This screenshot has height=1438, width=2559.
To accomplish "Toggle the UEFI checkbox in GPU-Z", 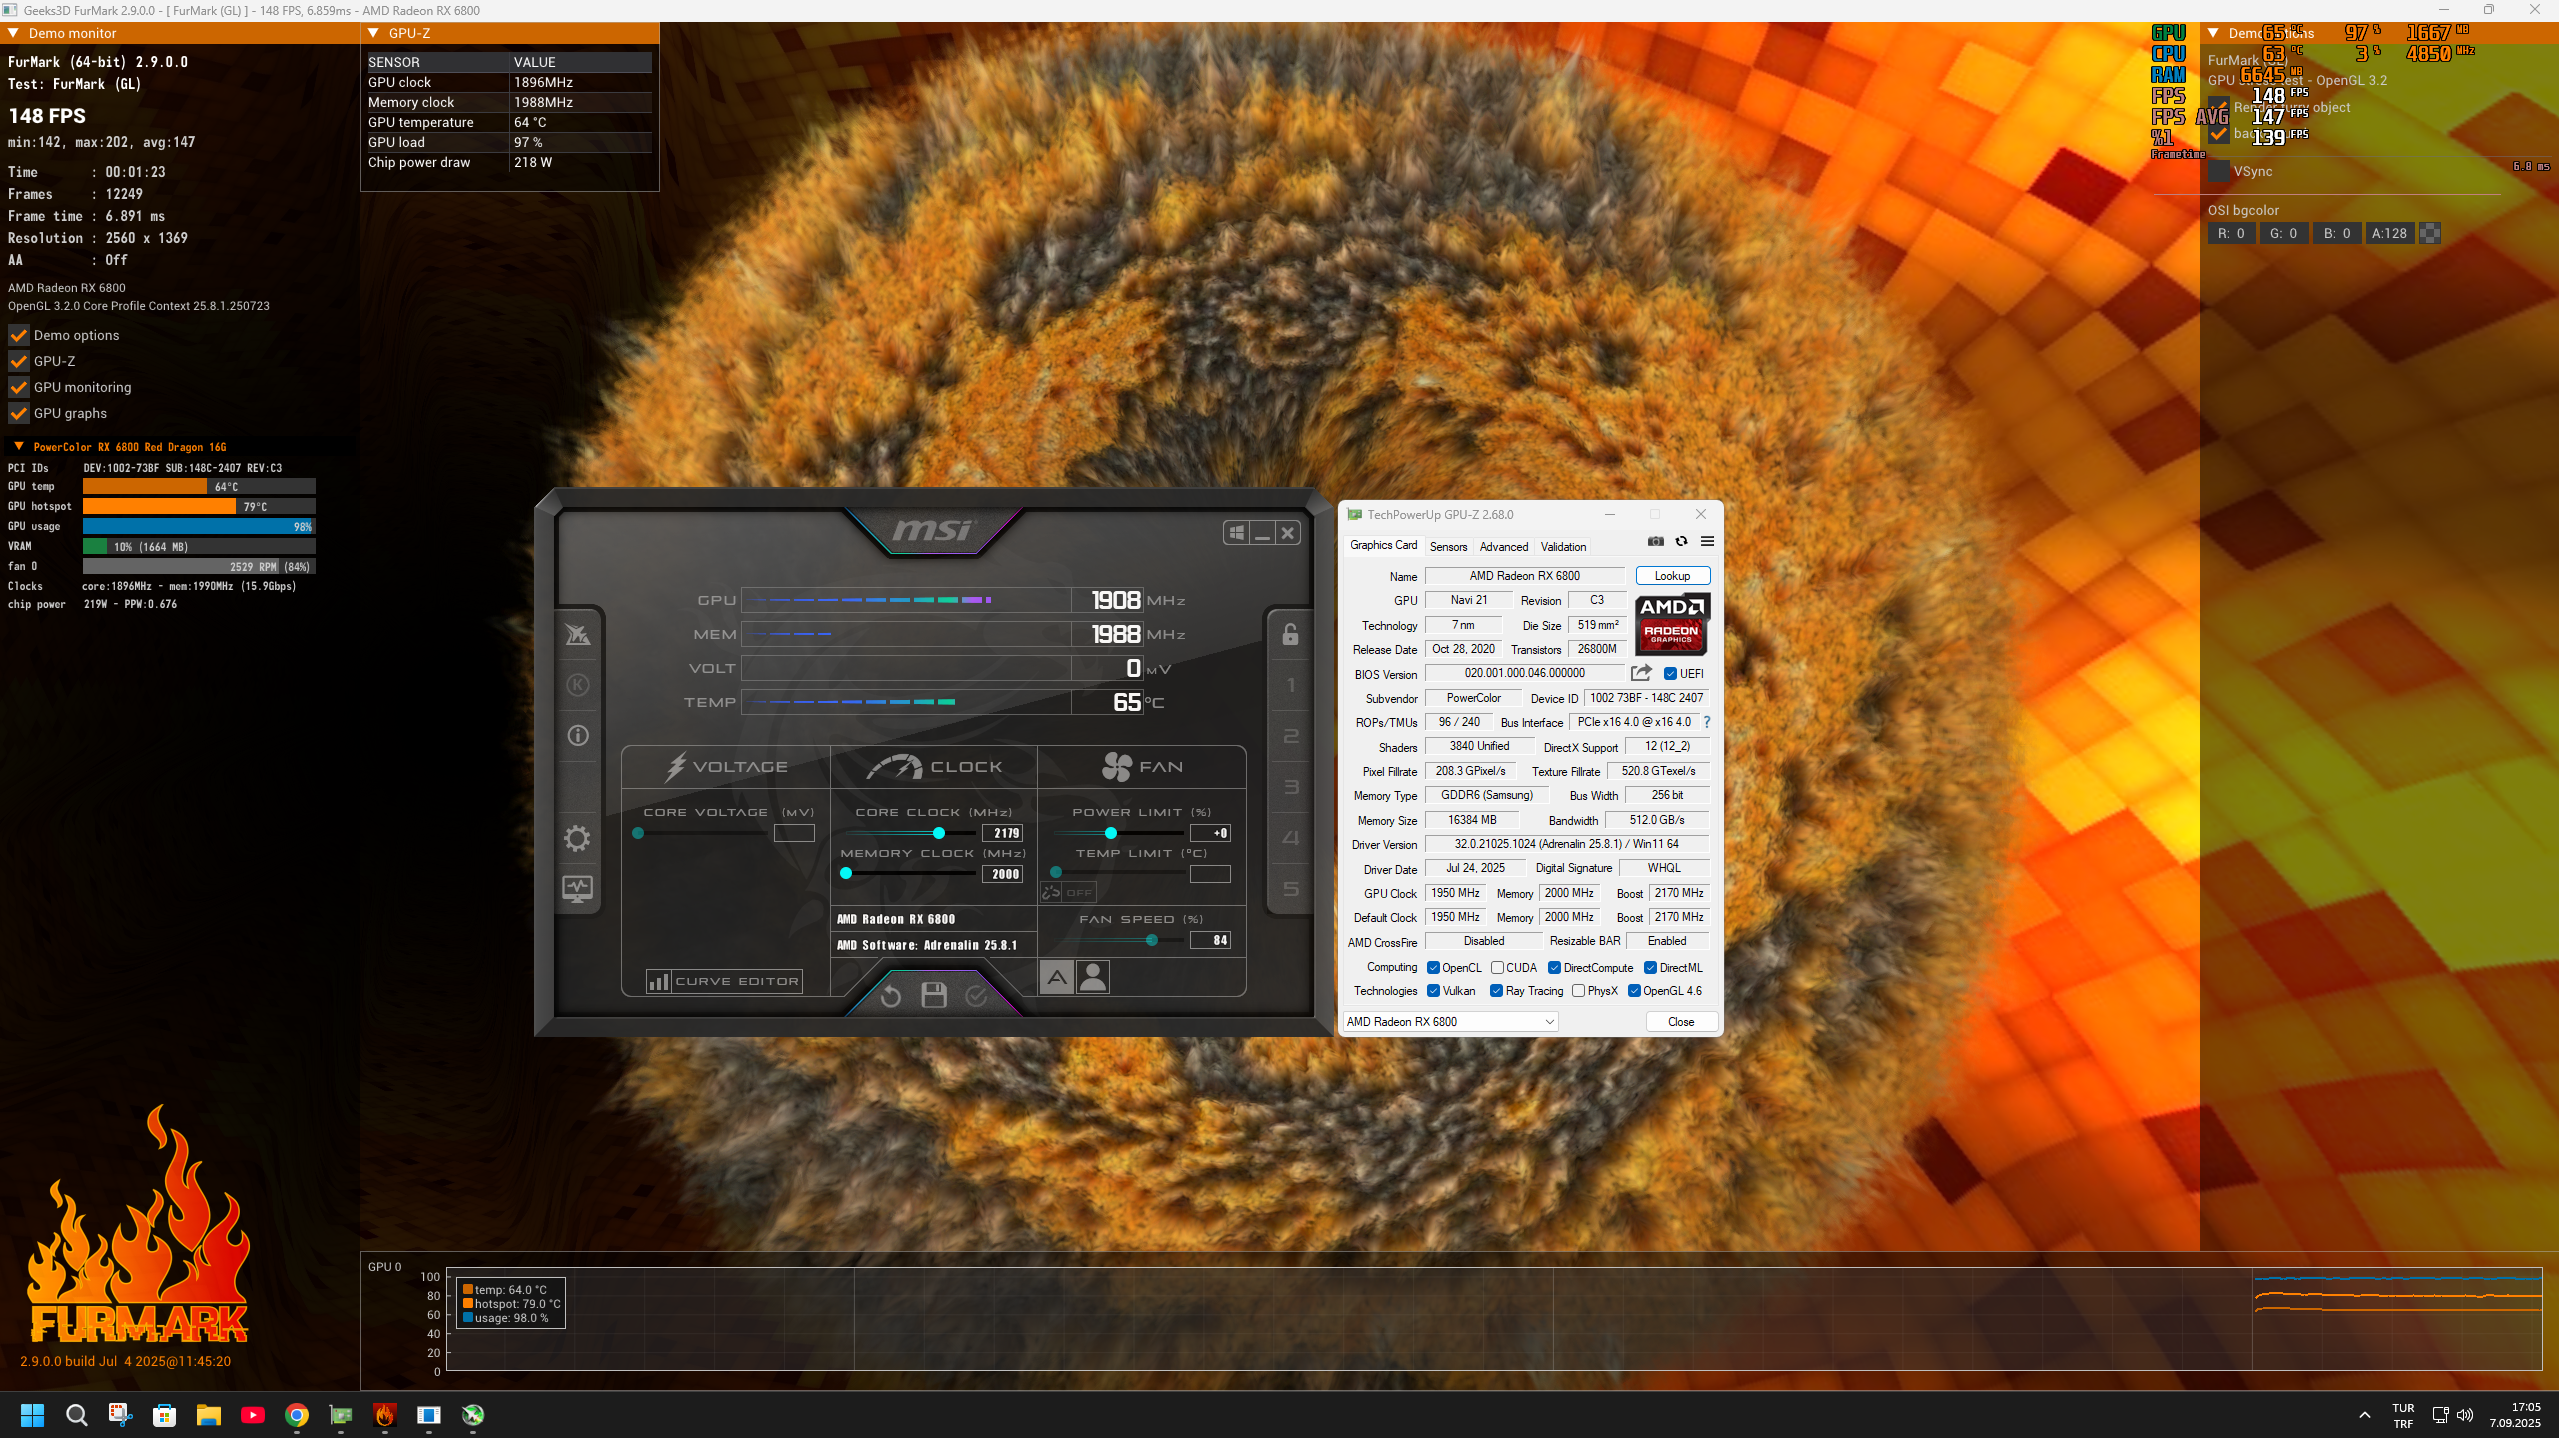I will (x=1670, y=673).
